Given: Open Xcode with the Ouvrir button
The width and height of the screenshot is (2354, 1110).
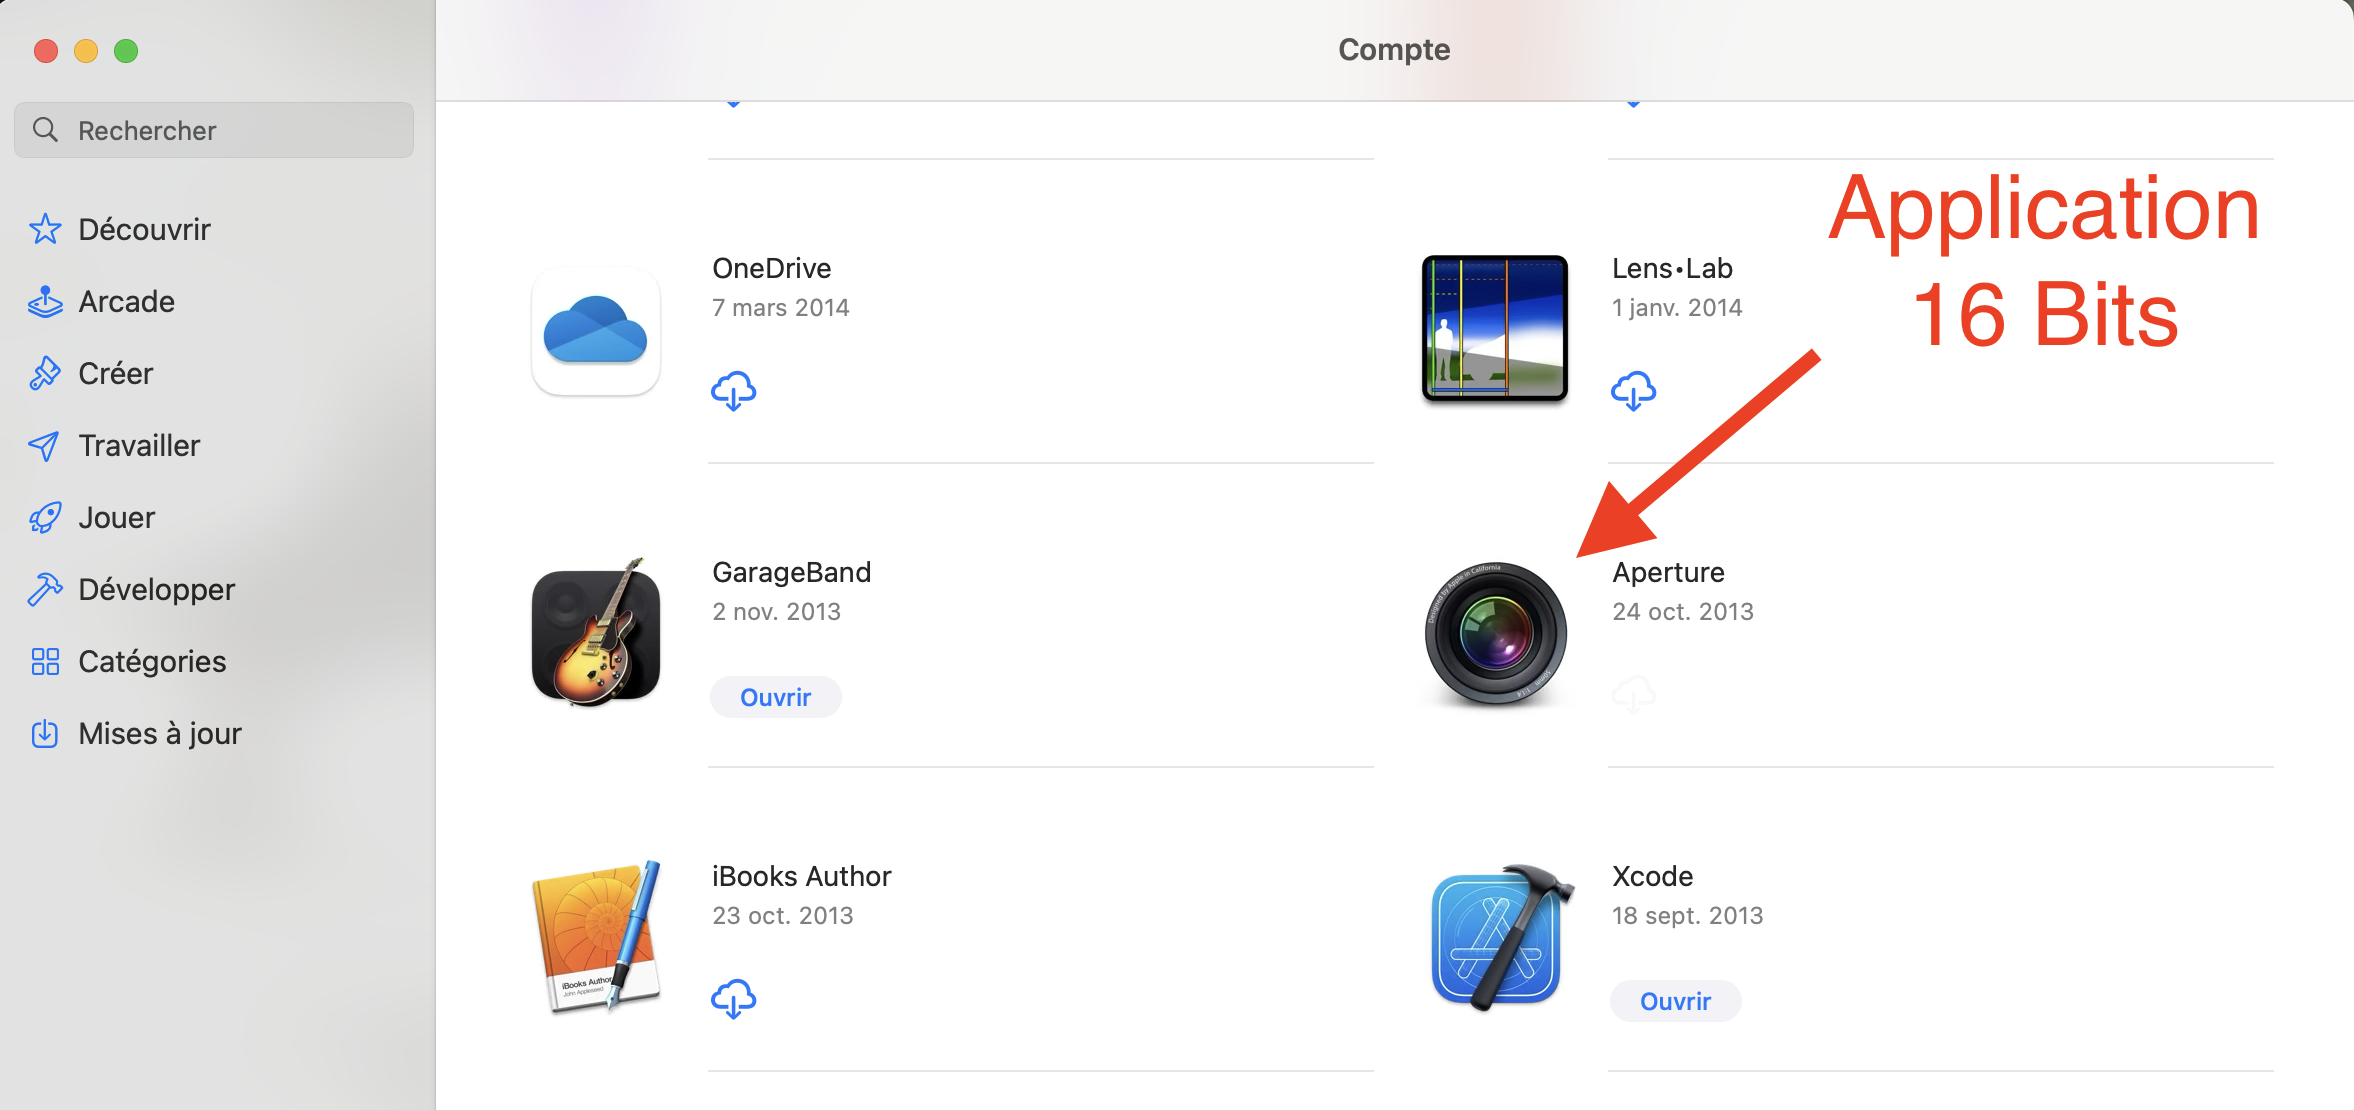Looking at the screenshot, I should [1675, 1001].
